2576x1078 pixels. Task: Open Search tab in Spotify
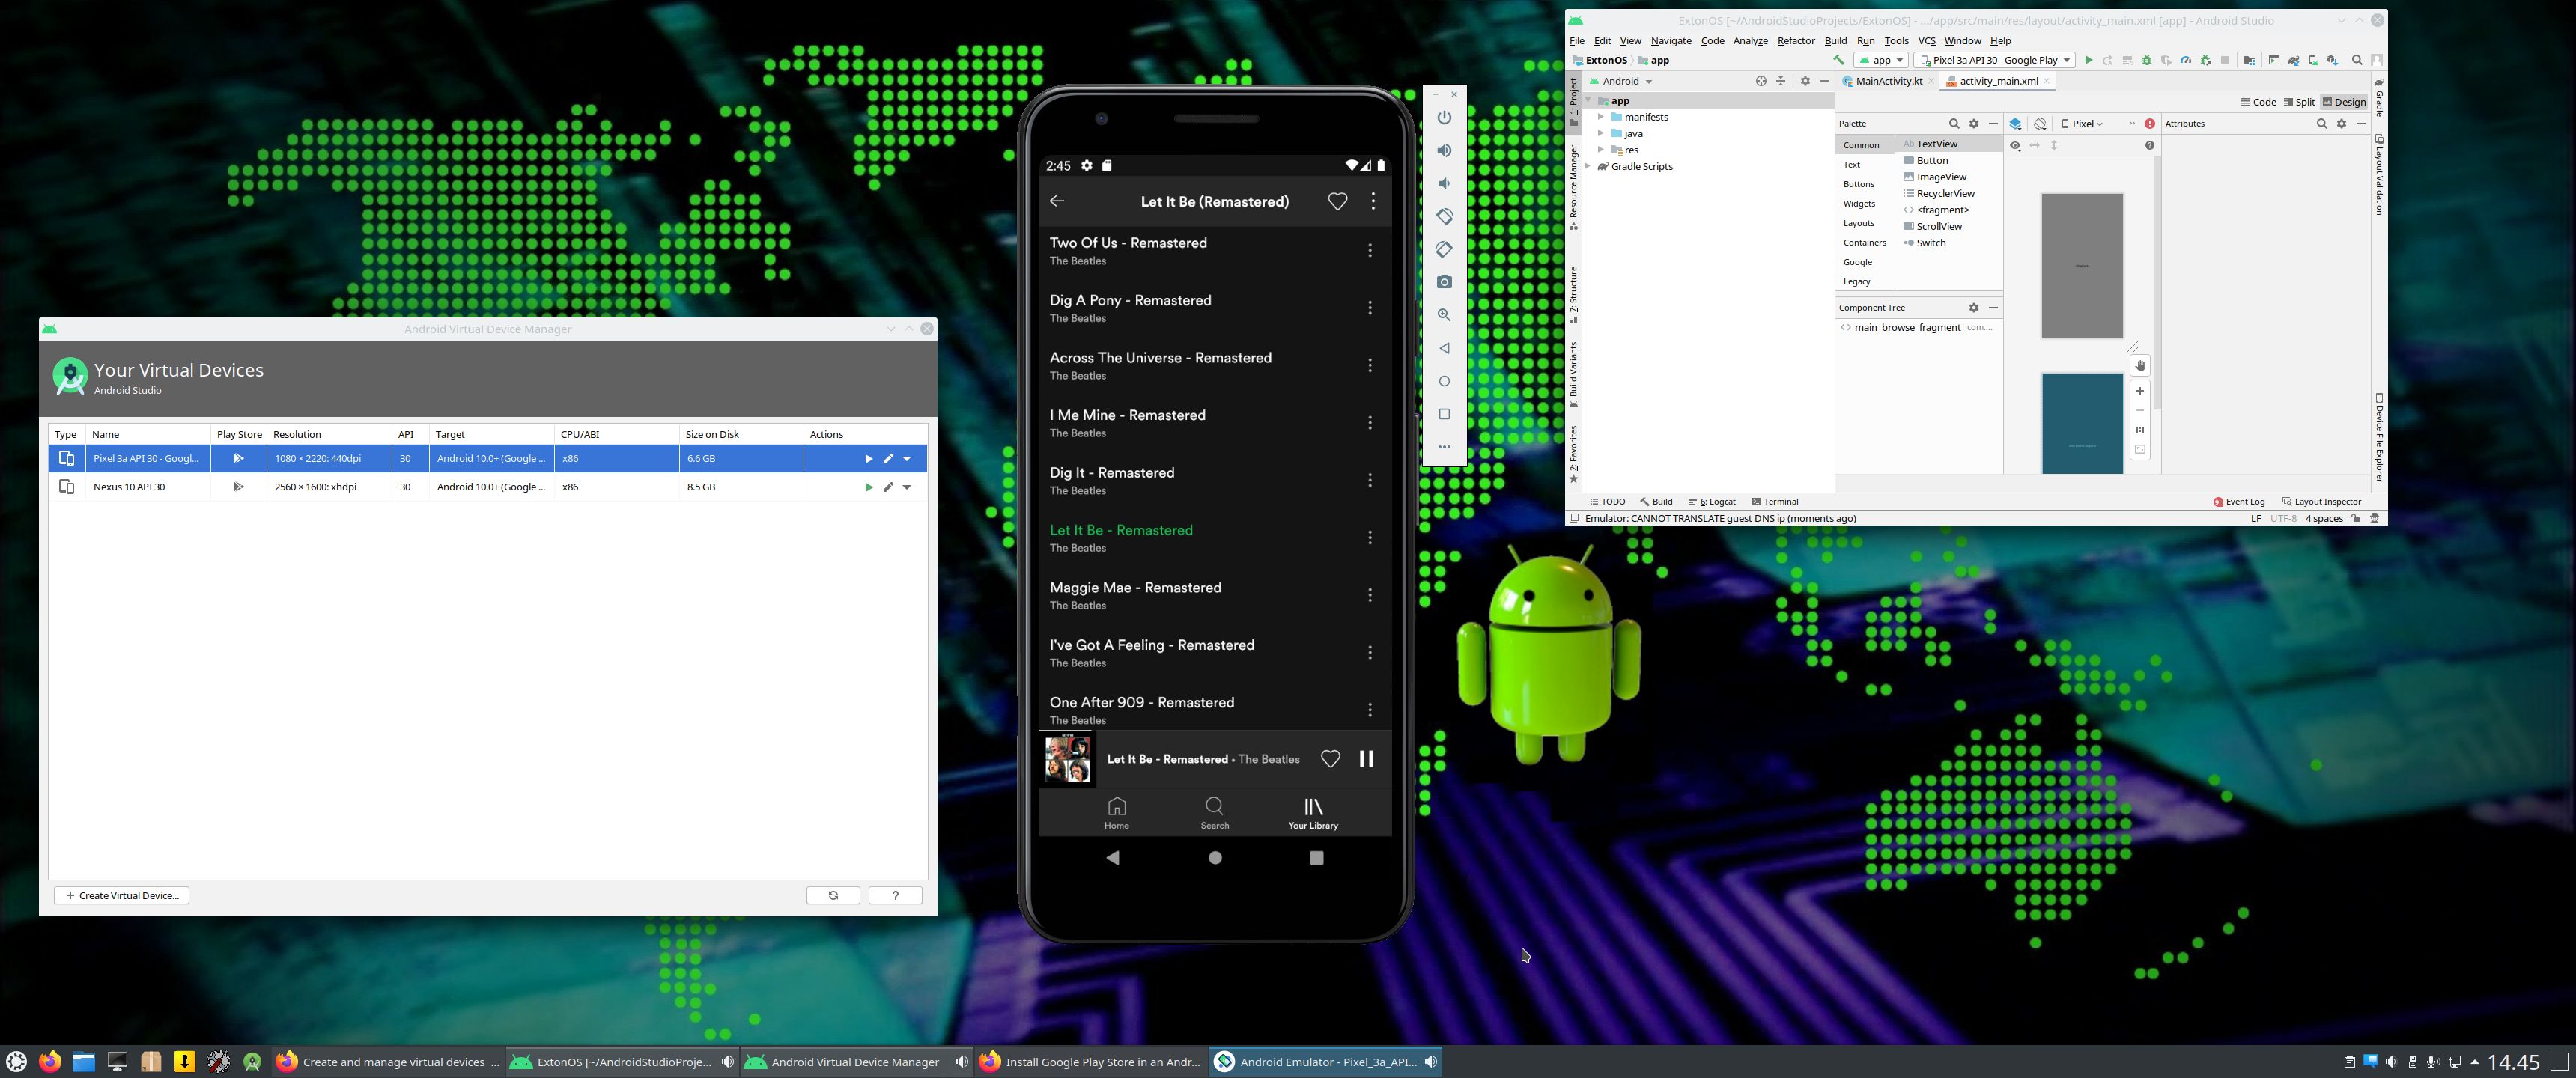(x=1215, y=813)
